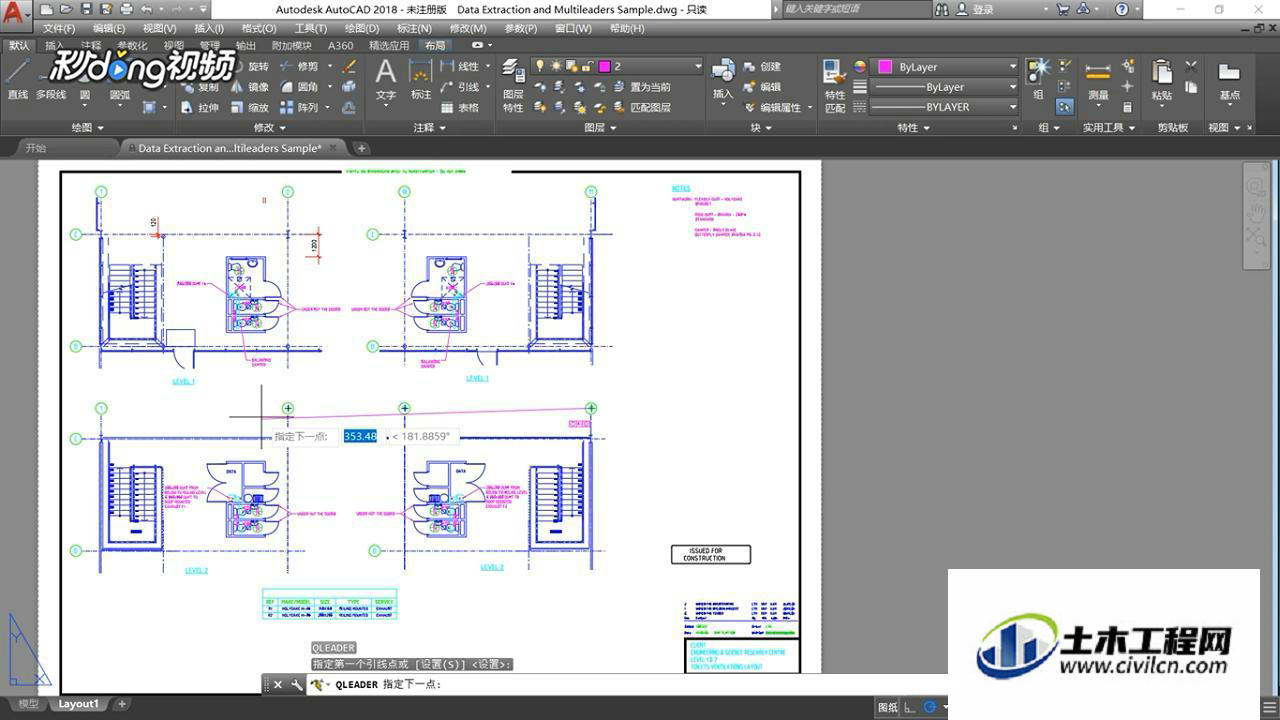
Task: Click the command line customize wrench icon
Action: point(297,685)
